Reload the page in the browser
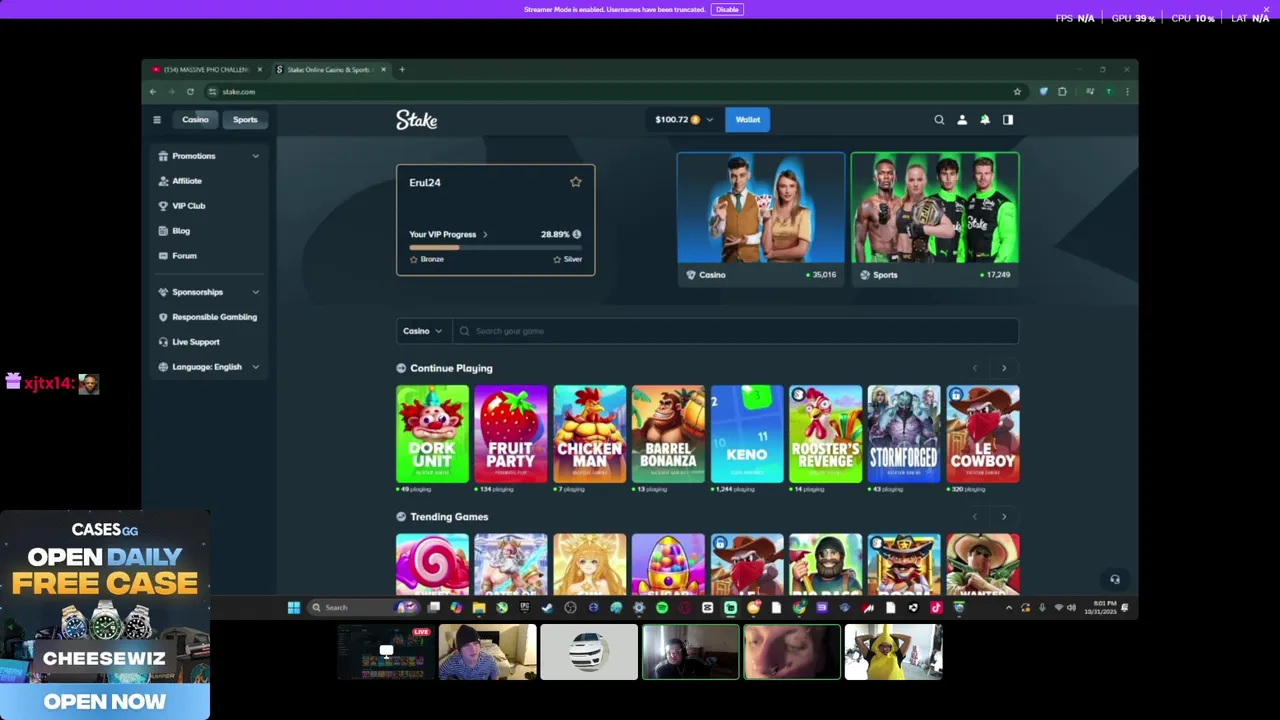The image size is (1280, 720). click(190, 92)
